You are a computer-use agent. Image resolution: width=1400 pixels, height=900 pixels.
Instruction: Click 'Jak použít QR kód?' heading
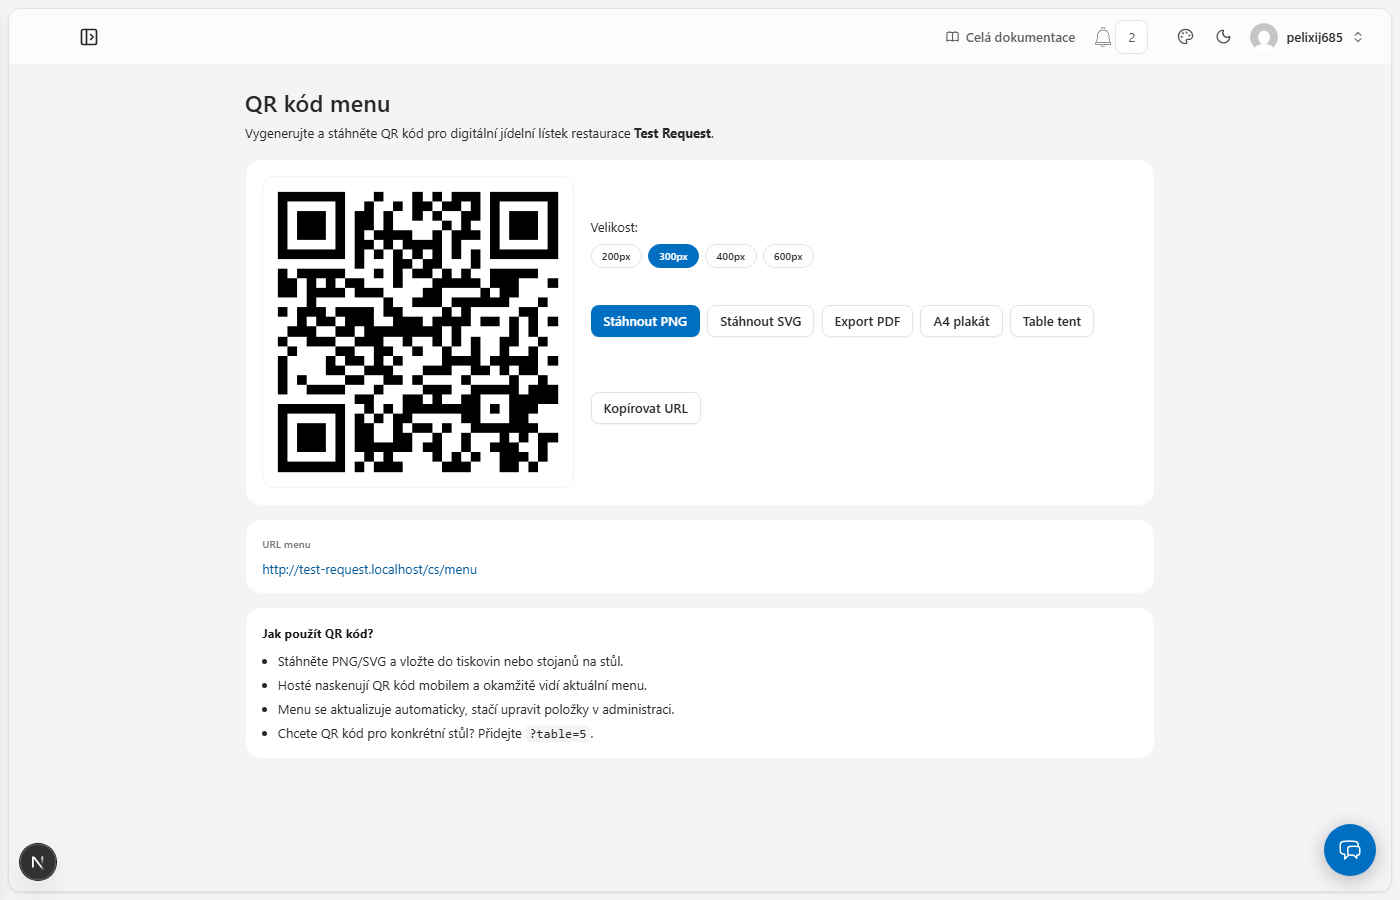[318, 634]
